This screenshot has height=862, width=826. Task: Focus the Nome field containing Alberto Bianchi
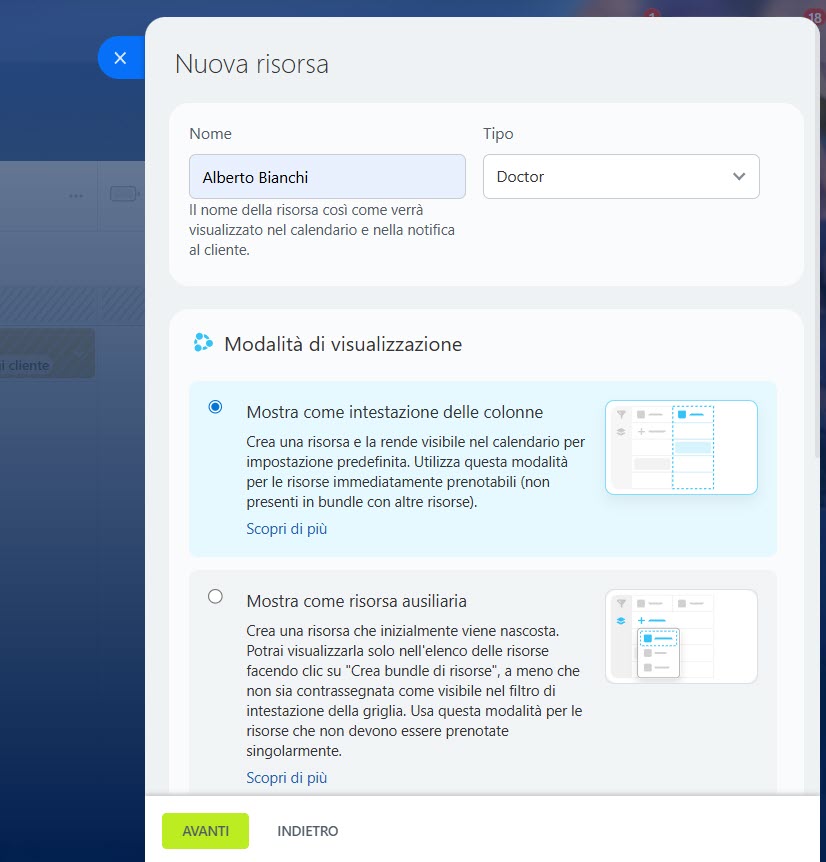pos(327,177)
